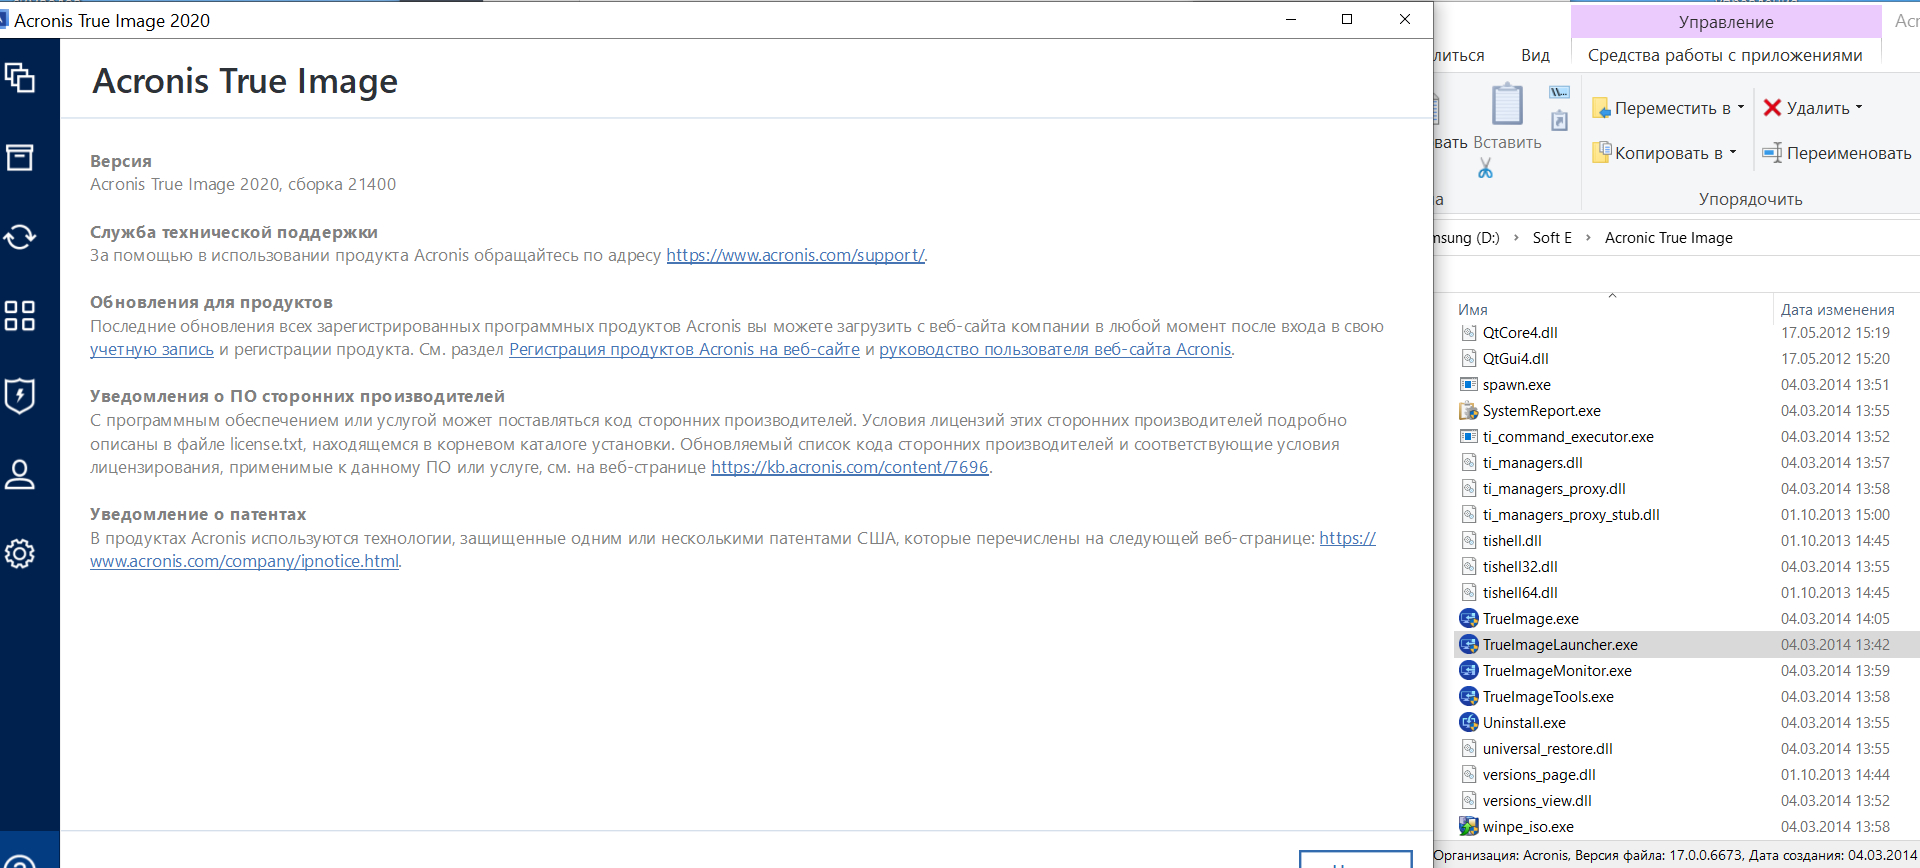This screenshot has width=1920, height=868.
Task: Sort files by the 'Имя' column header
Action: pyautogui.click(x=1472, y=310)
